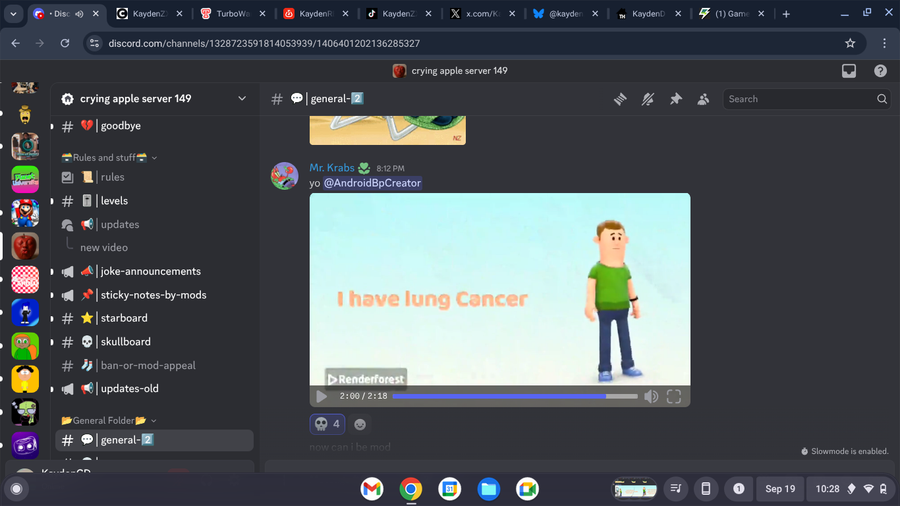Open the Mario server icon
This screenshot has height=506, width=900.
click(25, 213)
